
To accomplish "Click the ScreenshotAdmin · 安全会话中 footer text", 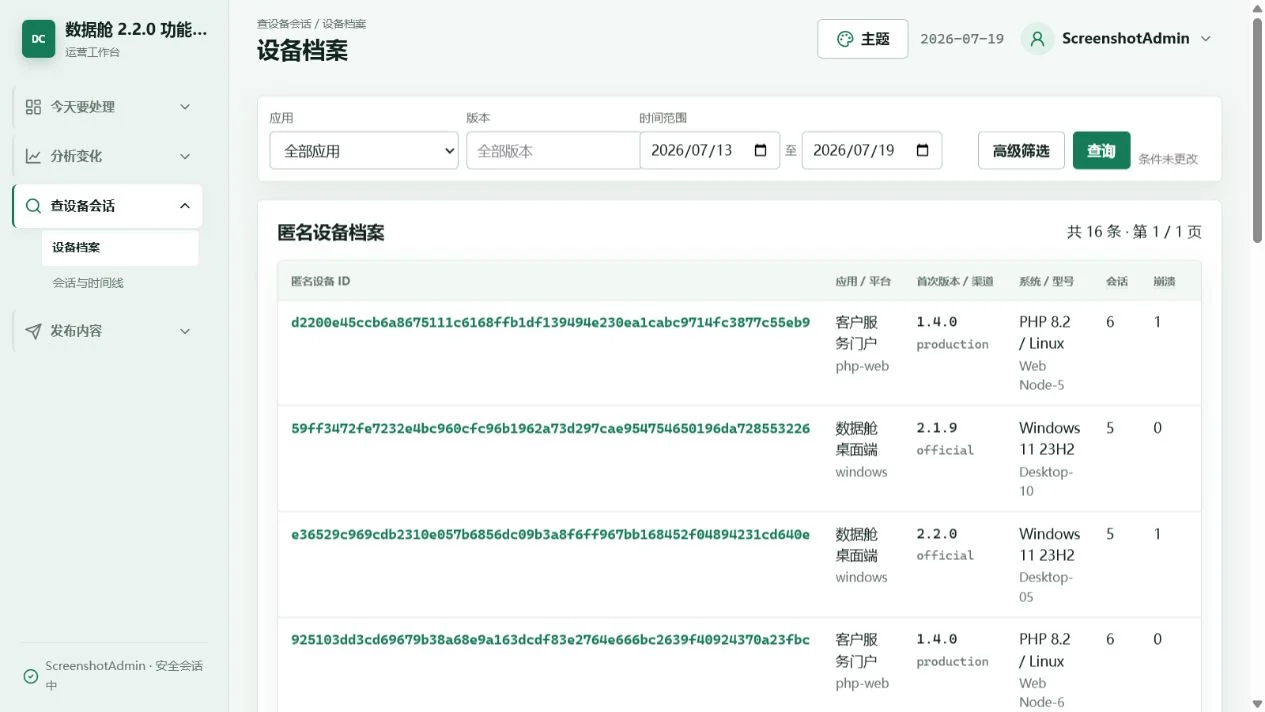I will tap(124, 676).
